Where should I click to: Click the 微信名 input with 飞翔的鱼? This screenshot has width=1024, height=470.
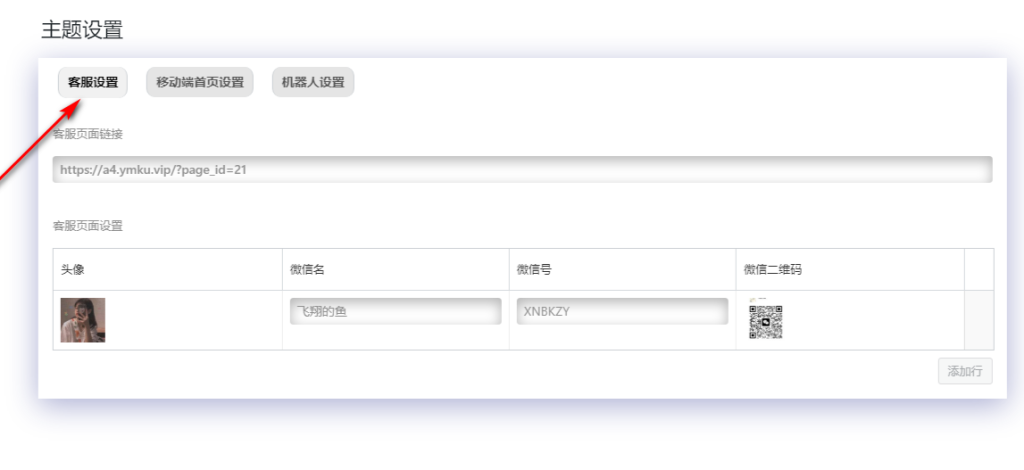(396, 311)
